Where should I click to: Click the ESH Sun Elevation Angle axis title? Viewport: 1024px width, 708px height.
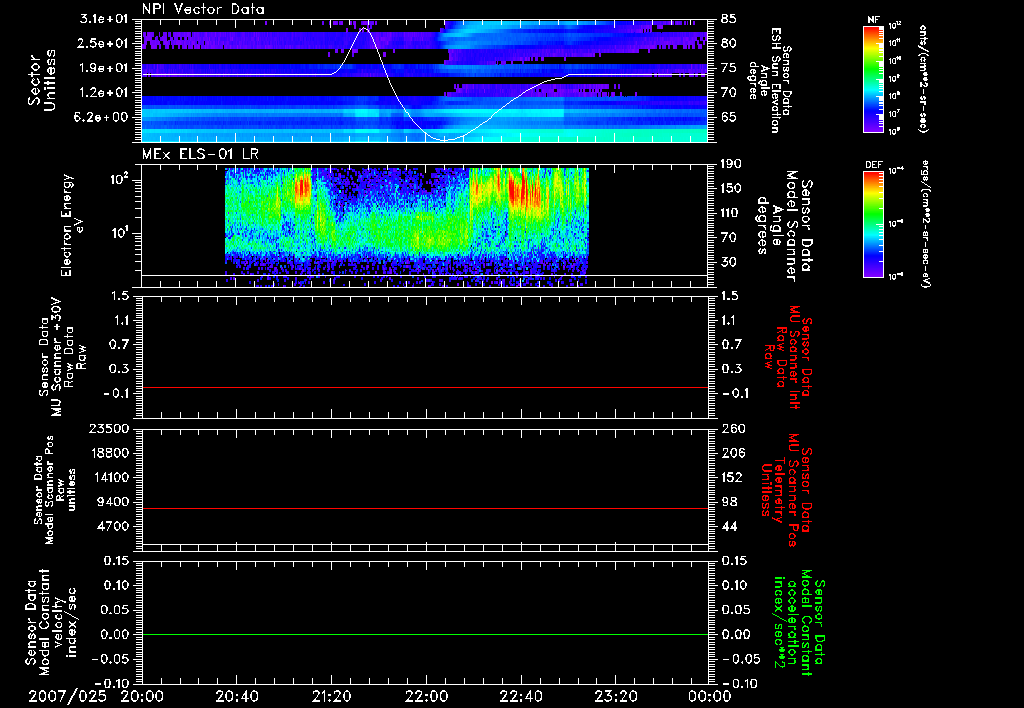[x=769, y=80]
